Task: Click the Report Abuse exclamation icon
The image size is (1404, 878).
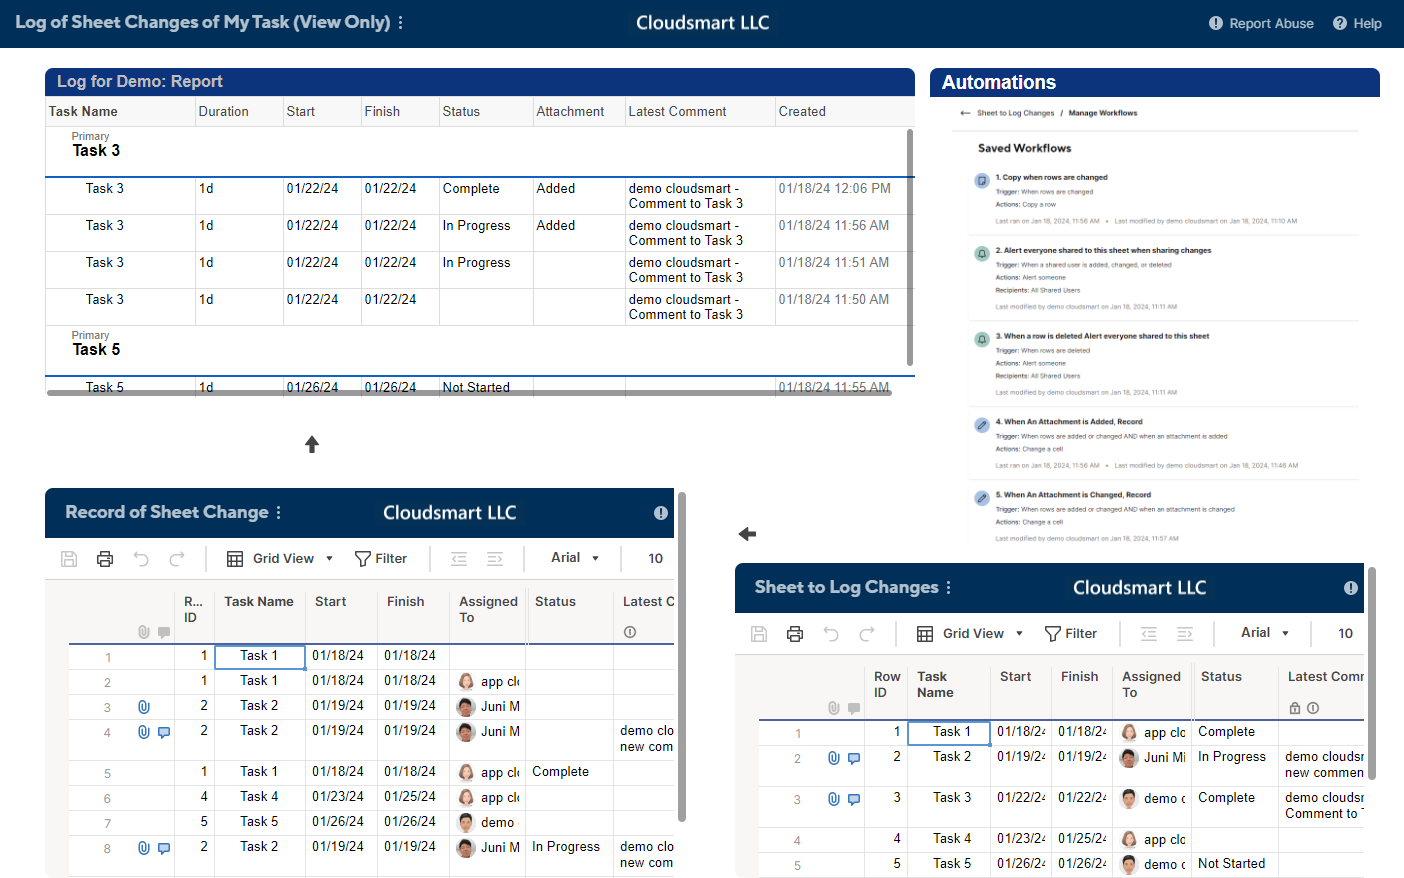Action: (x=1216, y=23)
